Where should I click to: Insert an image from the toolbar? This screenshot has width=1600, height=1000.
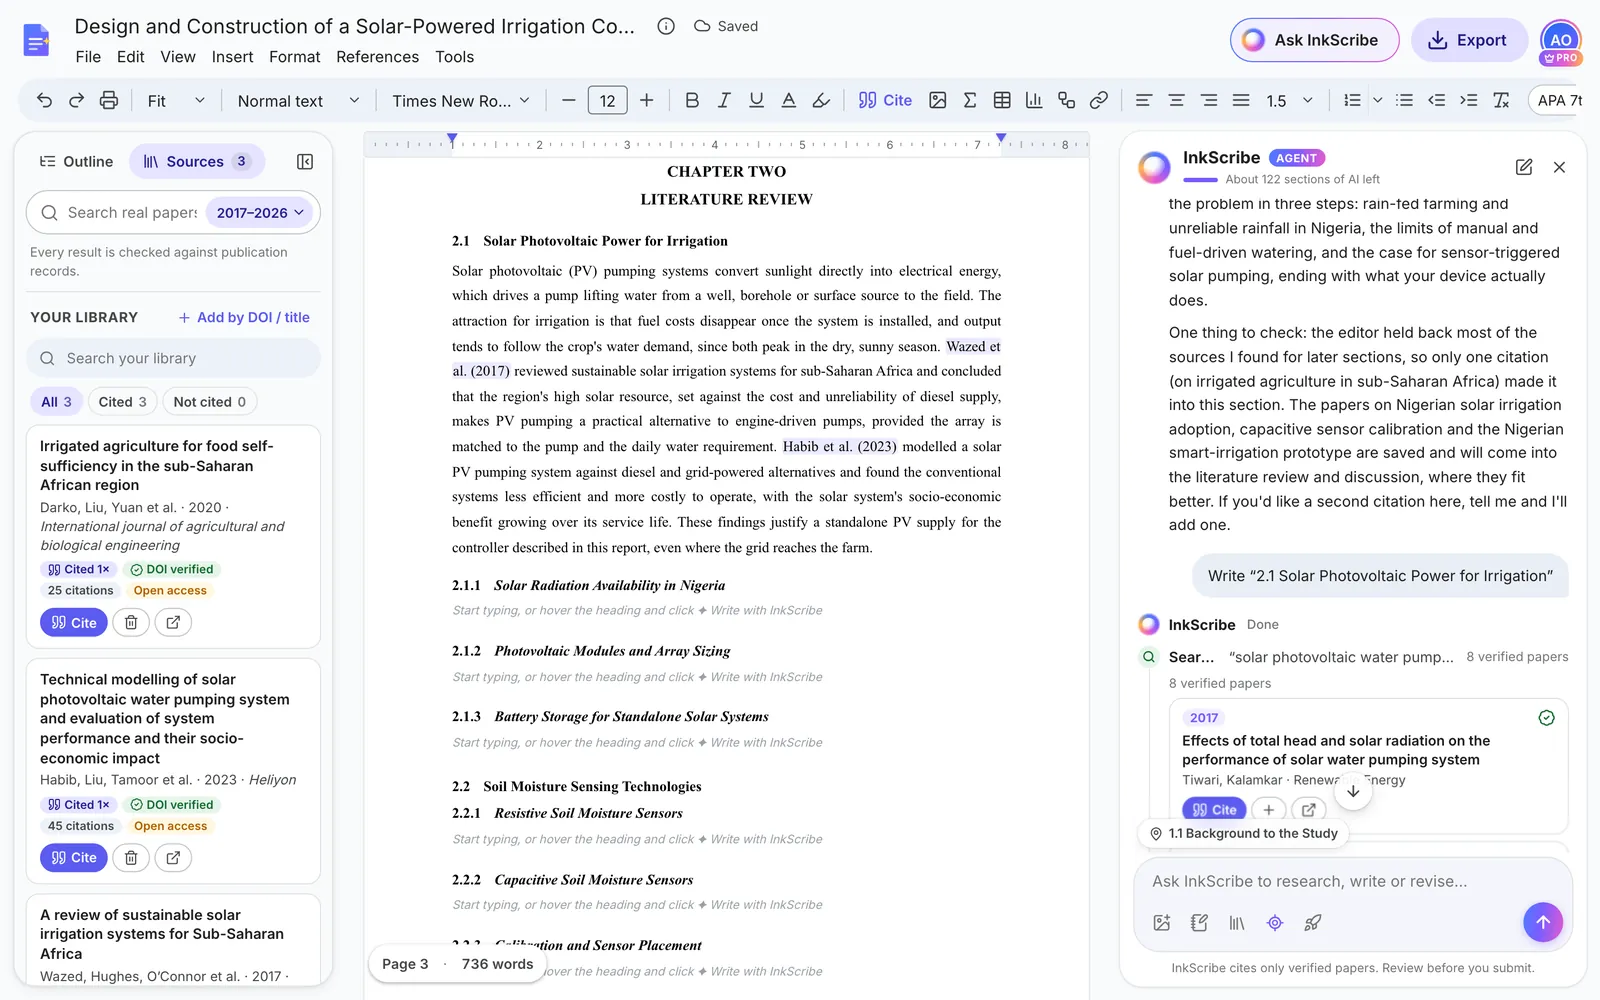coord(938,100)
